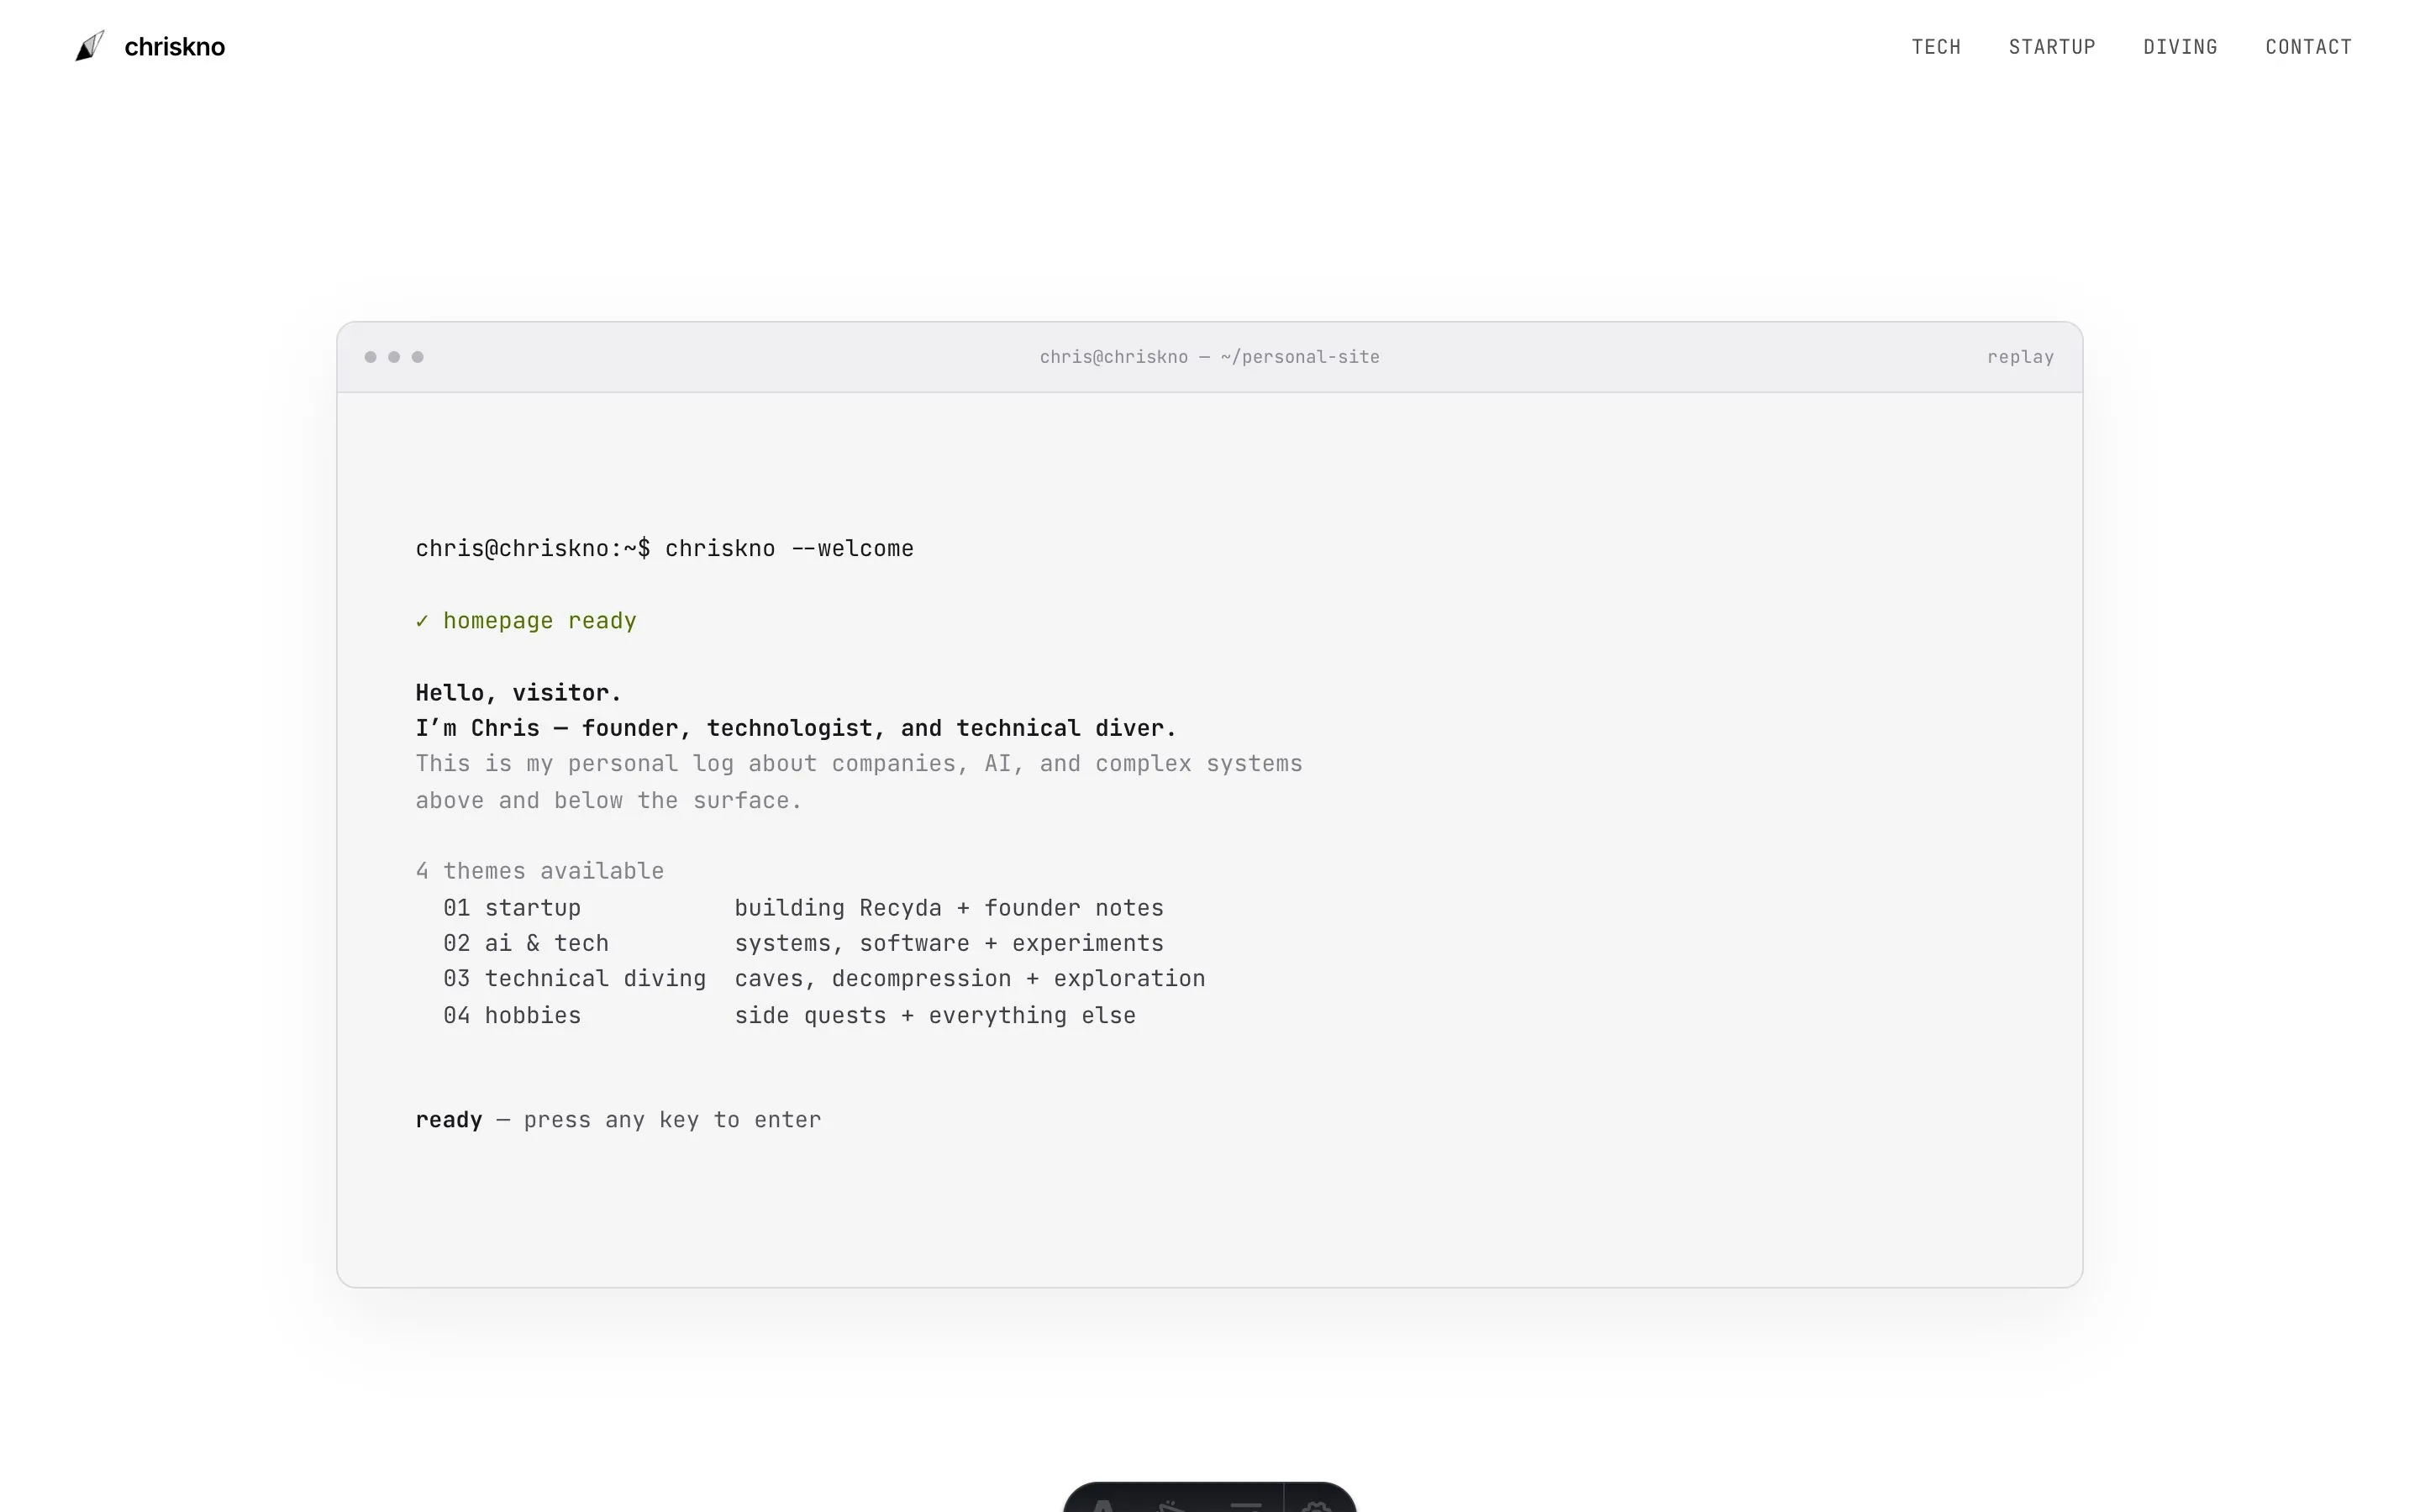Click the third terminal window dot
The width and height of the screenshot is (2420, 1512).
coord(418,357)
